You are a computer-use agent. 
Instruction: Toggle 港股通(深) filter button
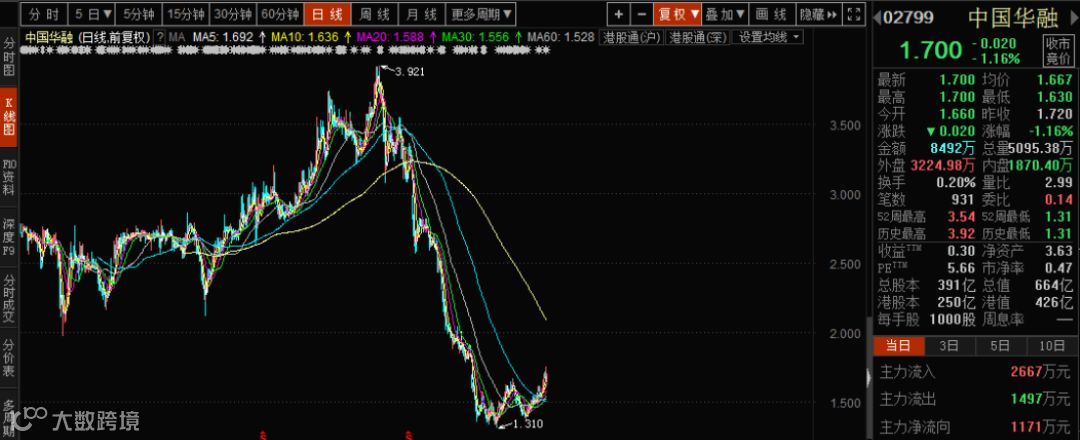pyautogui.click(x=697, y=37)
